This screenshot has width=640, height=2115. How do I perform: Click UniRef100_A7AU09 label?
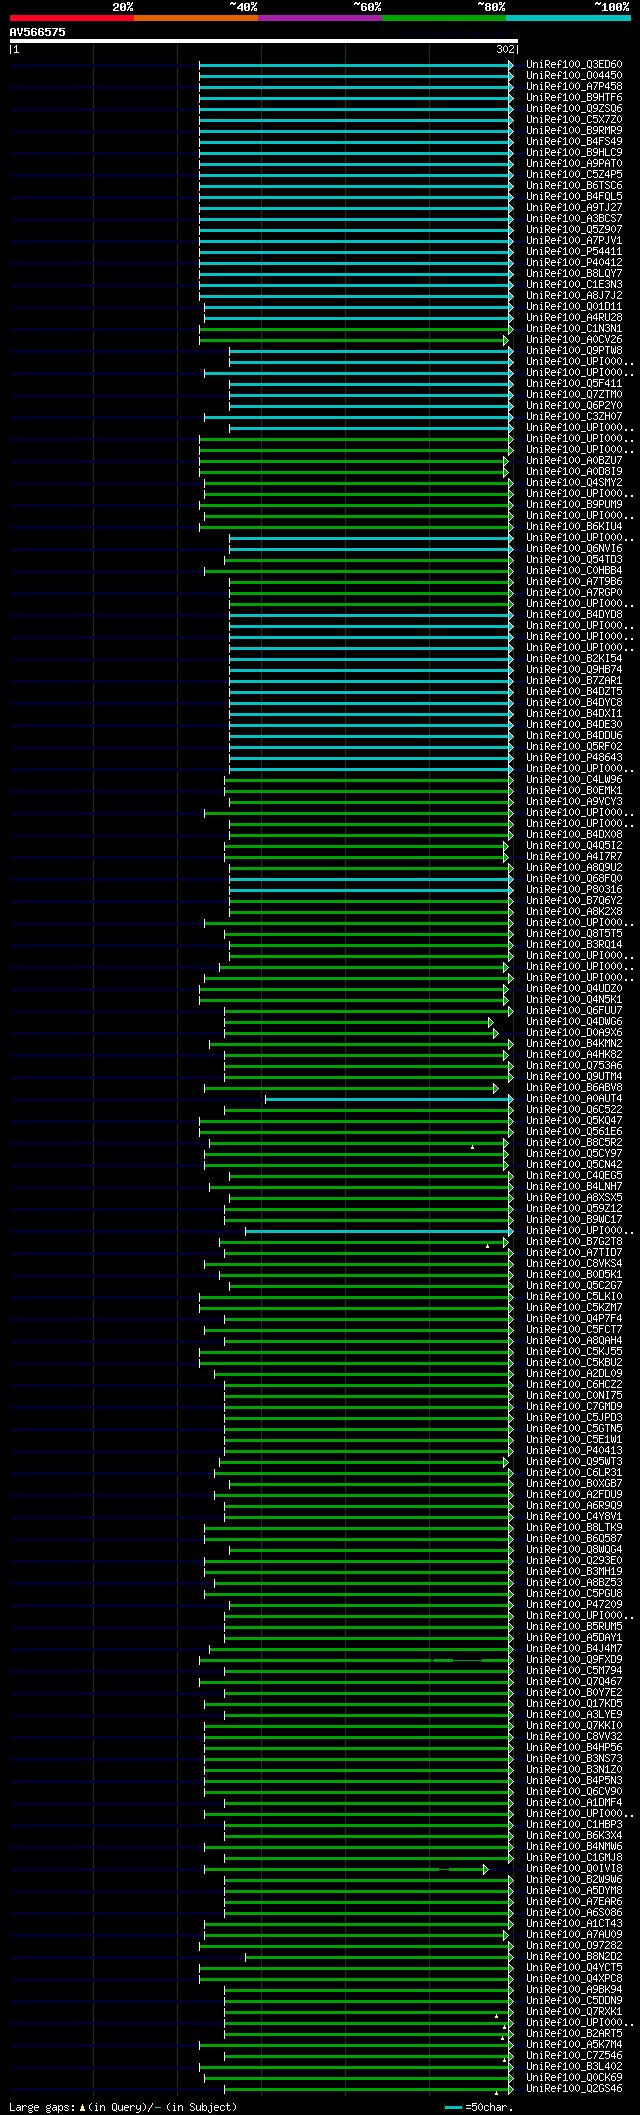click(x=574, y=1934)
